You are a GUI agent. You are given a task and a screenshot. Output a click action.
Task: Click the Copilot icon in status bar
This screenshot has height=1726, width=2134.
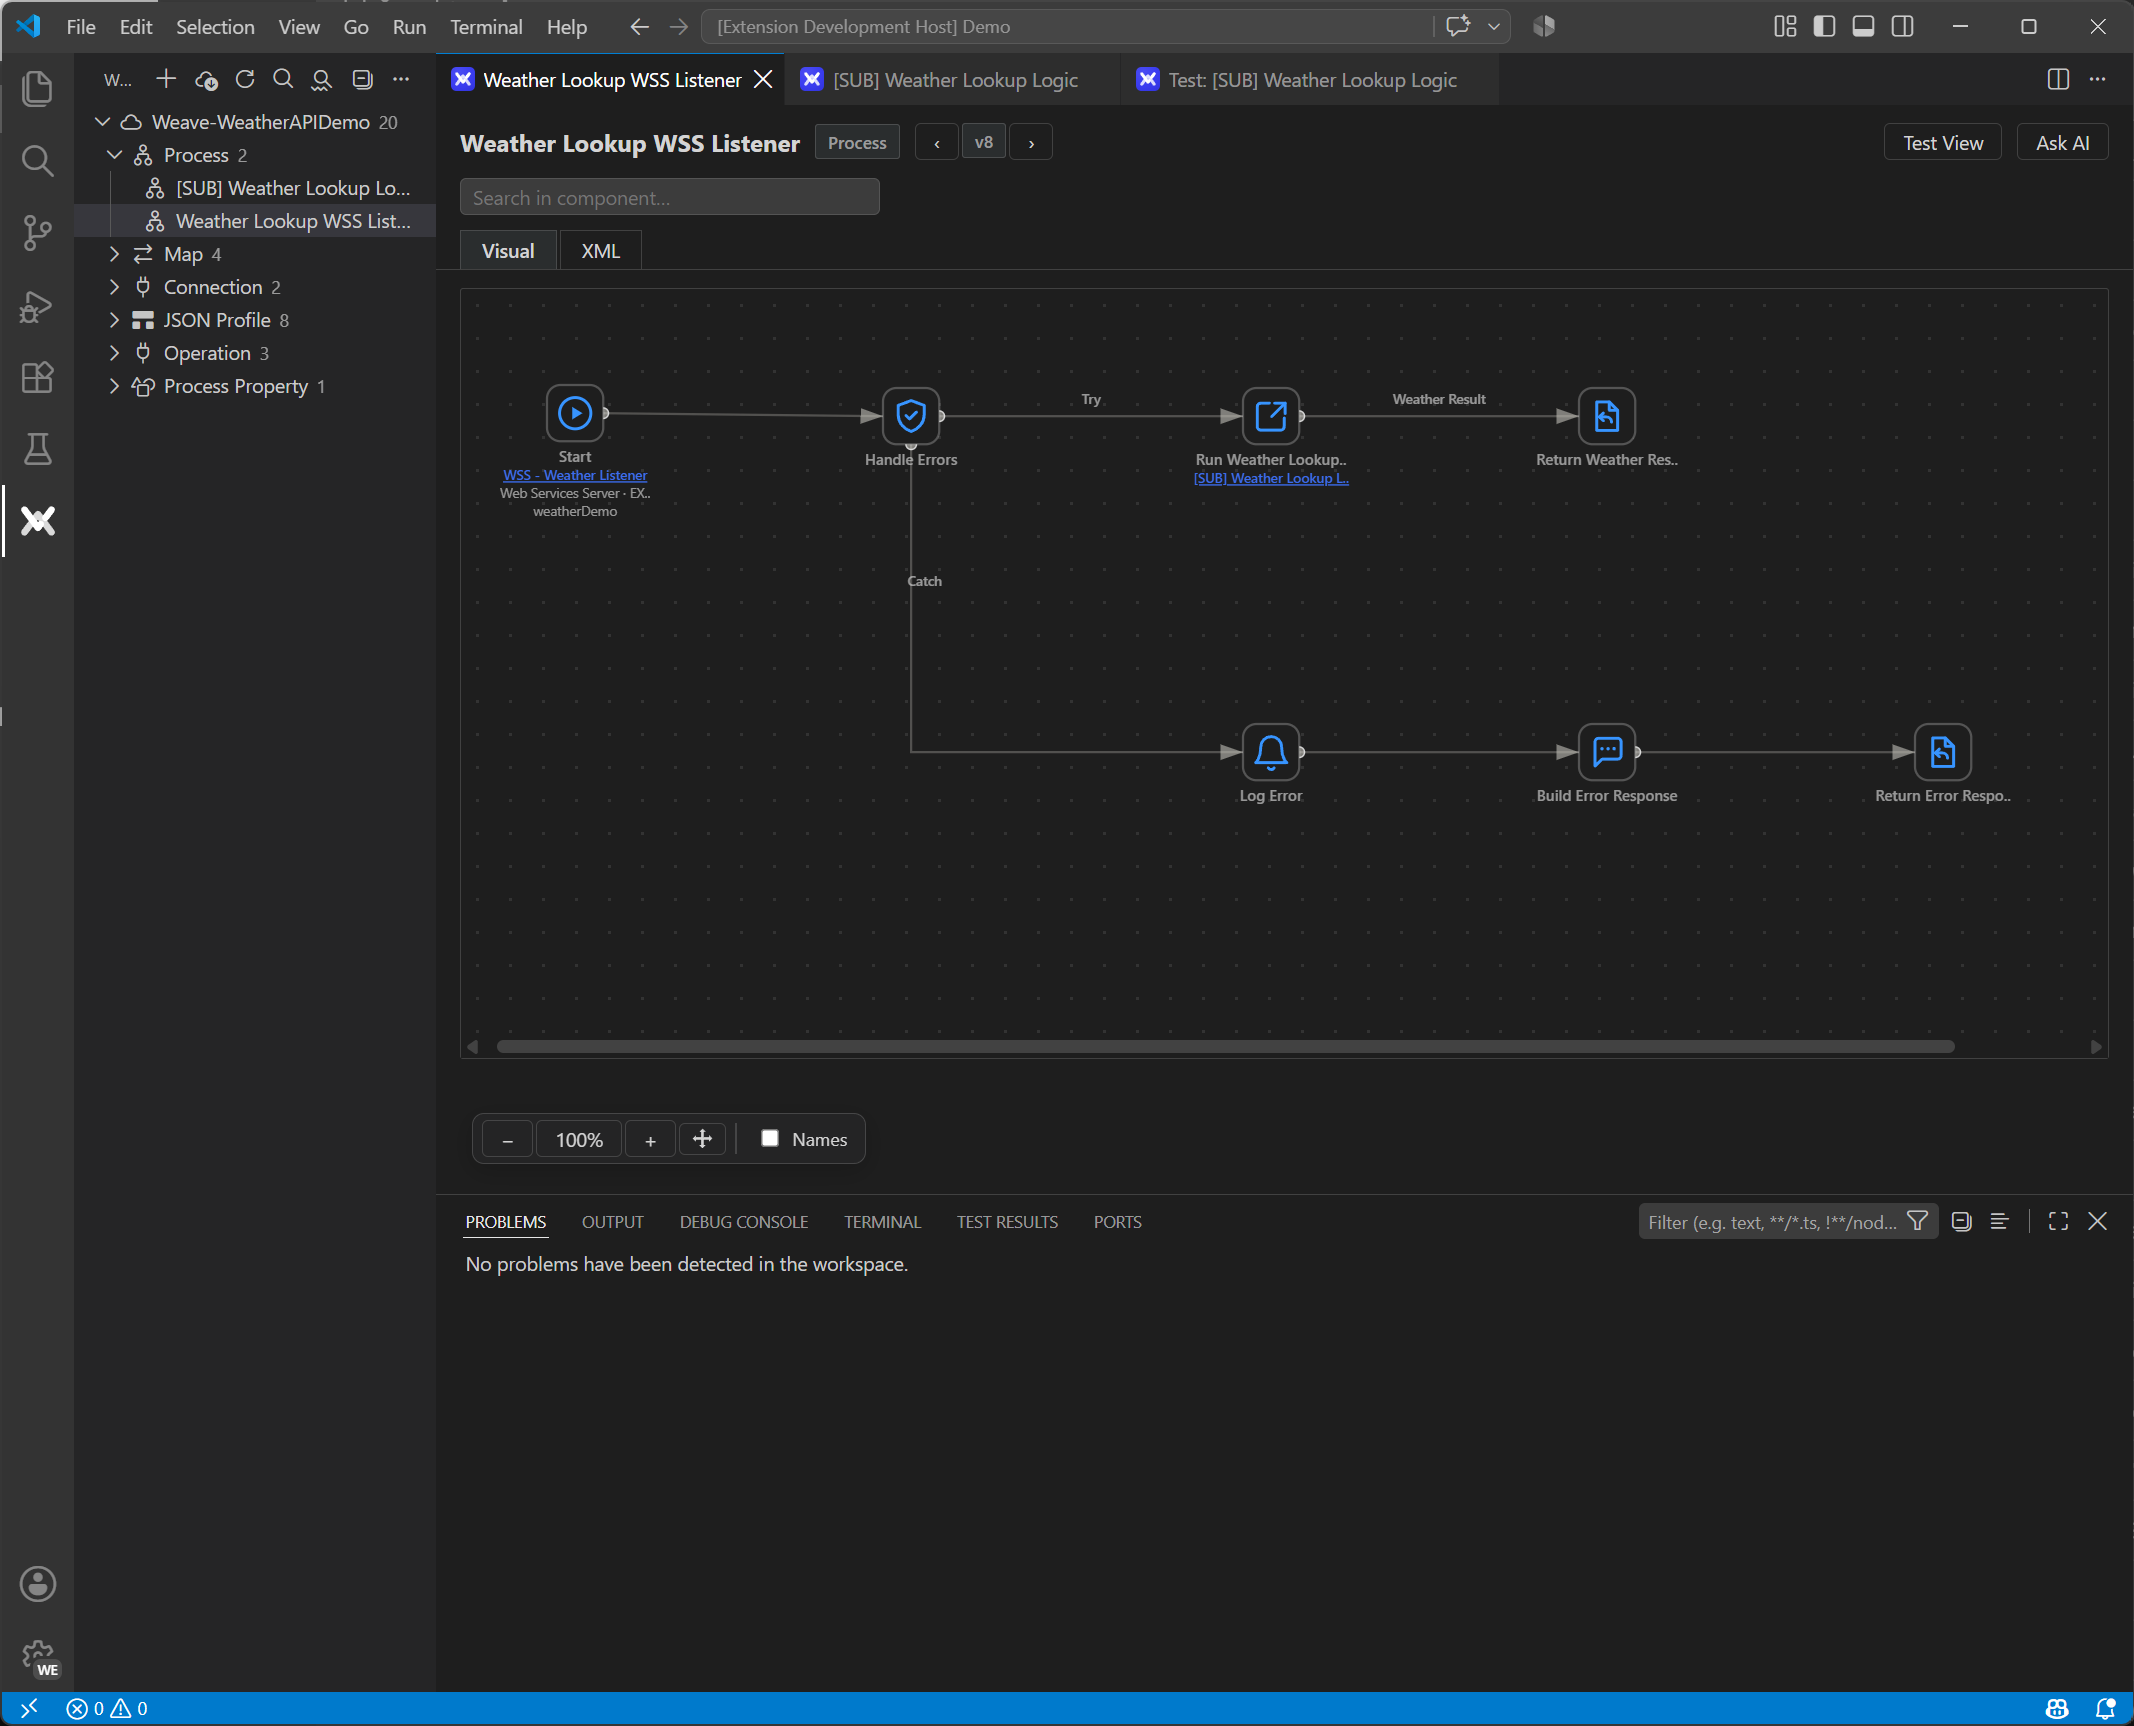click(2057, 1708)
